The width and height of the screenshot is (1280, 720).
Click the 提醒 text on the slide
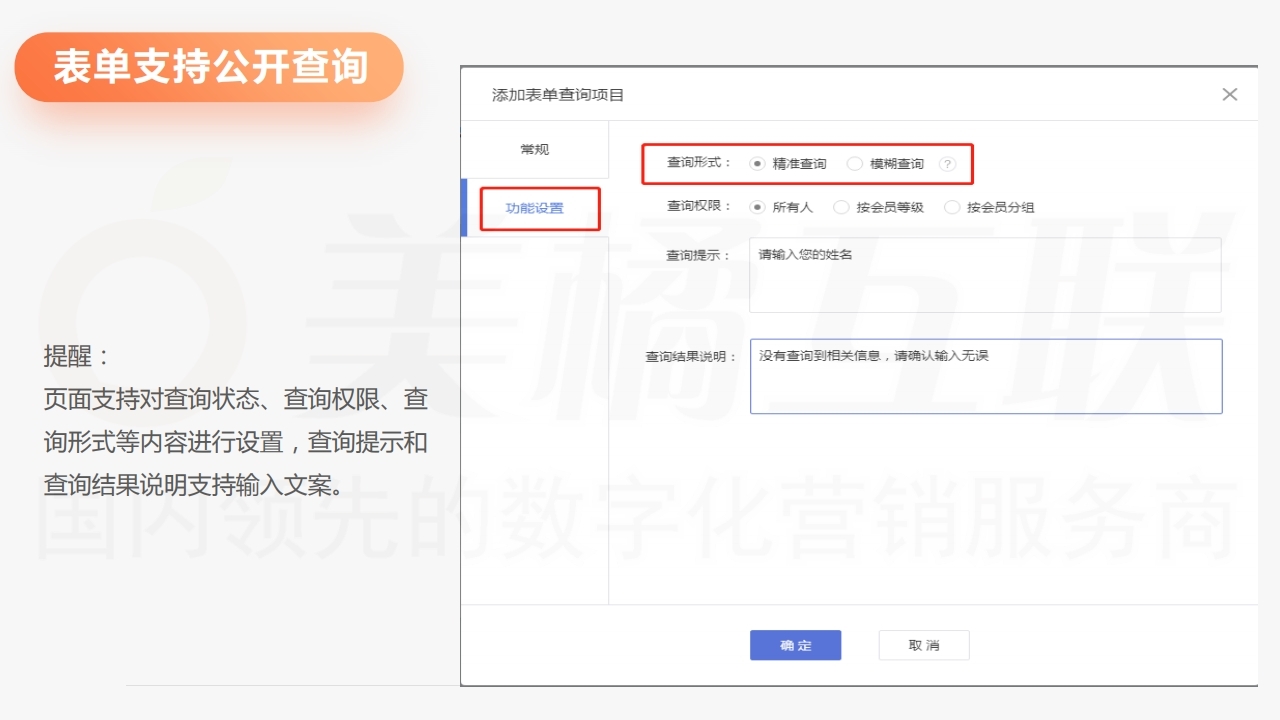(x=78, y=356)
